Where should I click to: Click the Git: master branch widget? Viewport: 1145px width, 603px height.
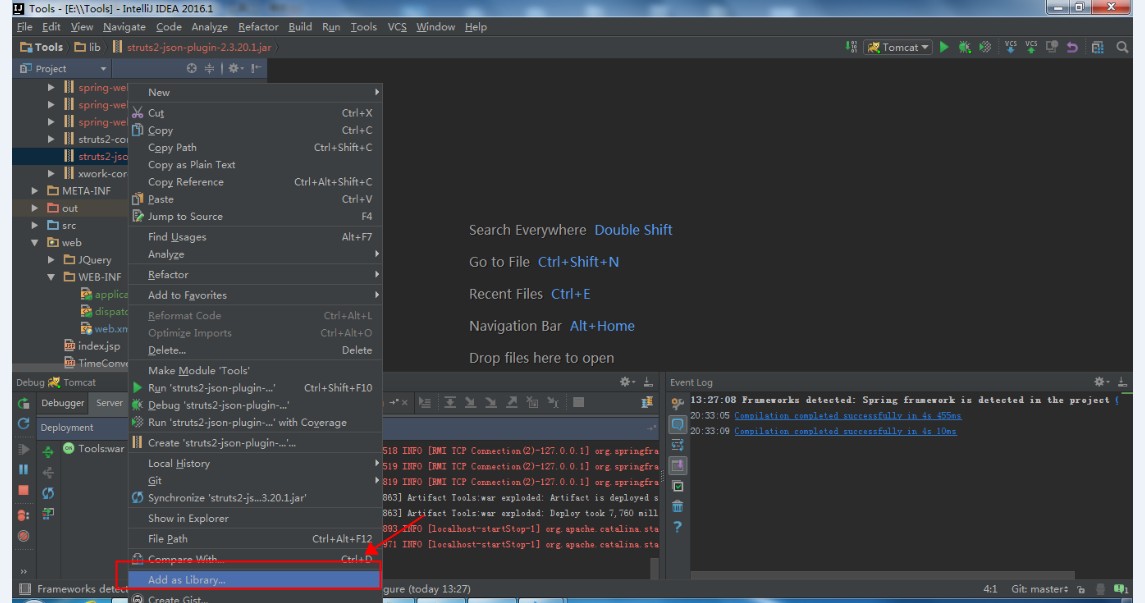click(1039, 589)
